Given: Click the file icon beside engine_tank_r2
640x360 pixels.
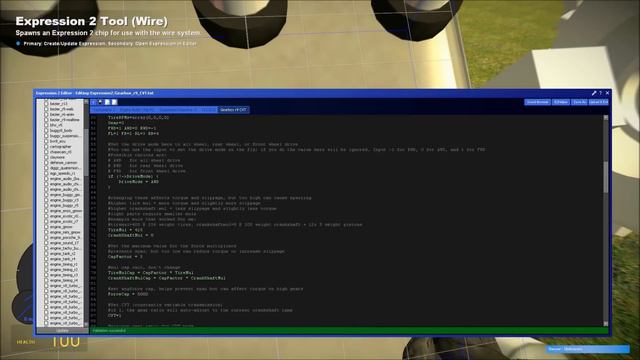Looking at the screenshot, I should [x=46, y=253].
